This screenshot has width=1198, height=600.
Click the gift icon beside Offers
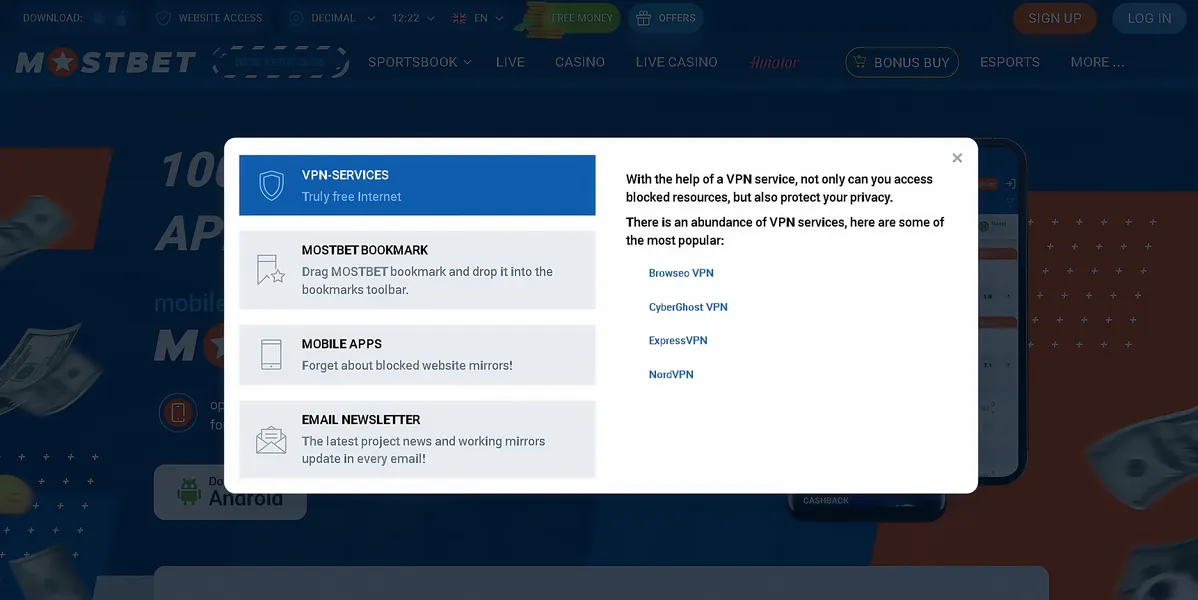pyautogui.click(x=643, y=18)
